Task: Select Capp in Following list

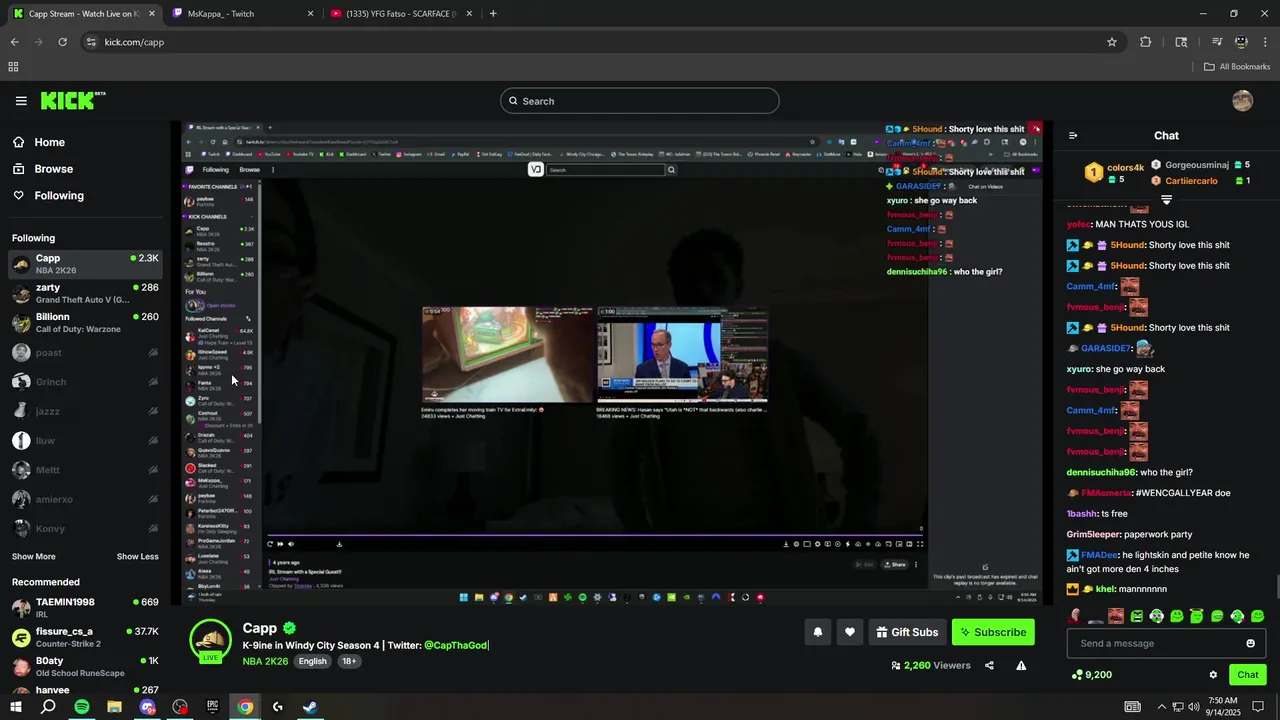Action: click(x=85, y=264)
